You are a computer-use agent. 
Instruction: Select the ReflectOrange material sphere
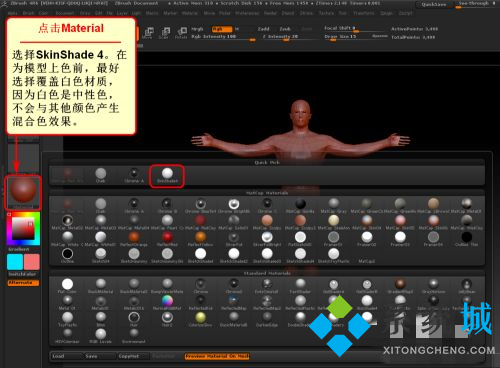(x=134, y=239)
